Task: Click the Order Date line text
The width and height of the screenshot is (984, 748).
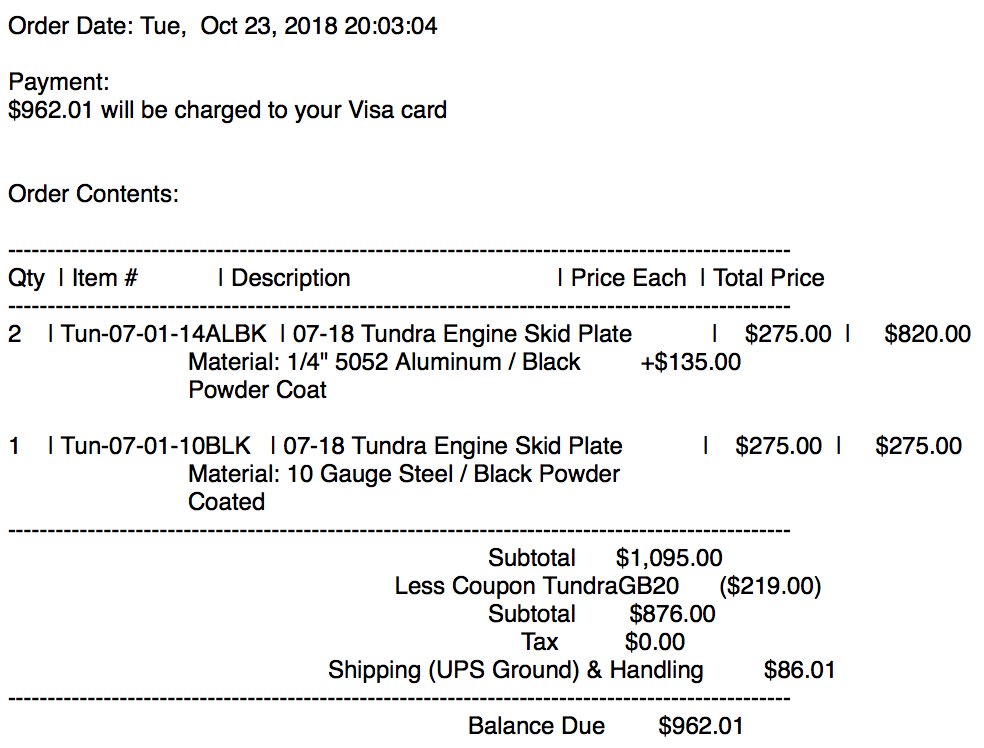Action: tap(223, 27)
